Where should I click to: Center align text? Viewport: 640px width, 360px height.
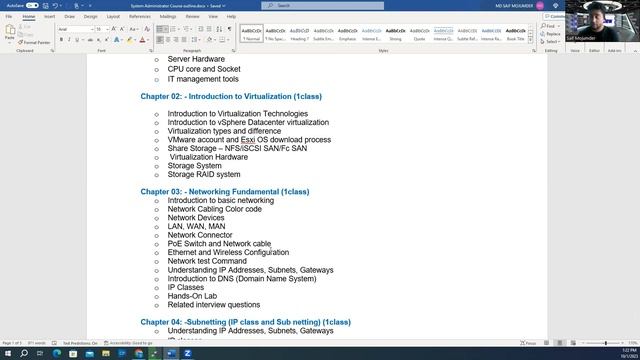168,40
